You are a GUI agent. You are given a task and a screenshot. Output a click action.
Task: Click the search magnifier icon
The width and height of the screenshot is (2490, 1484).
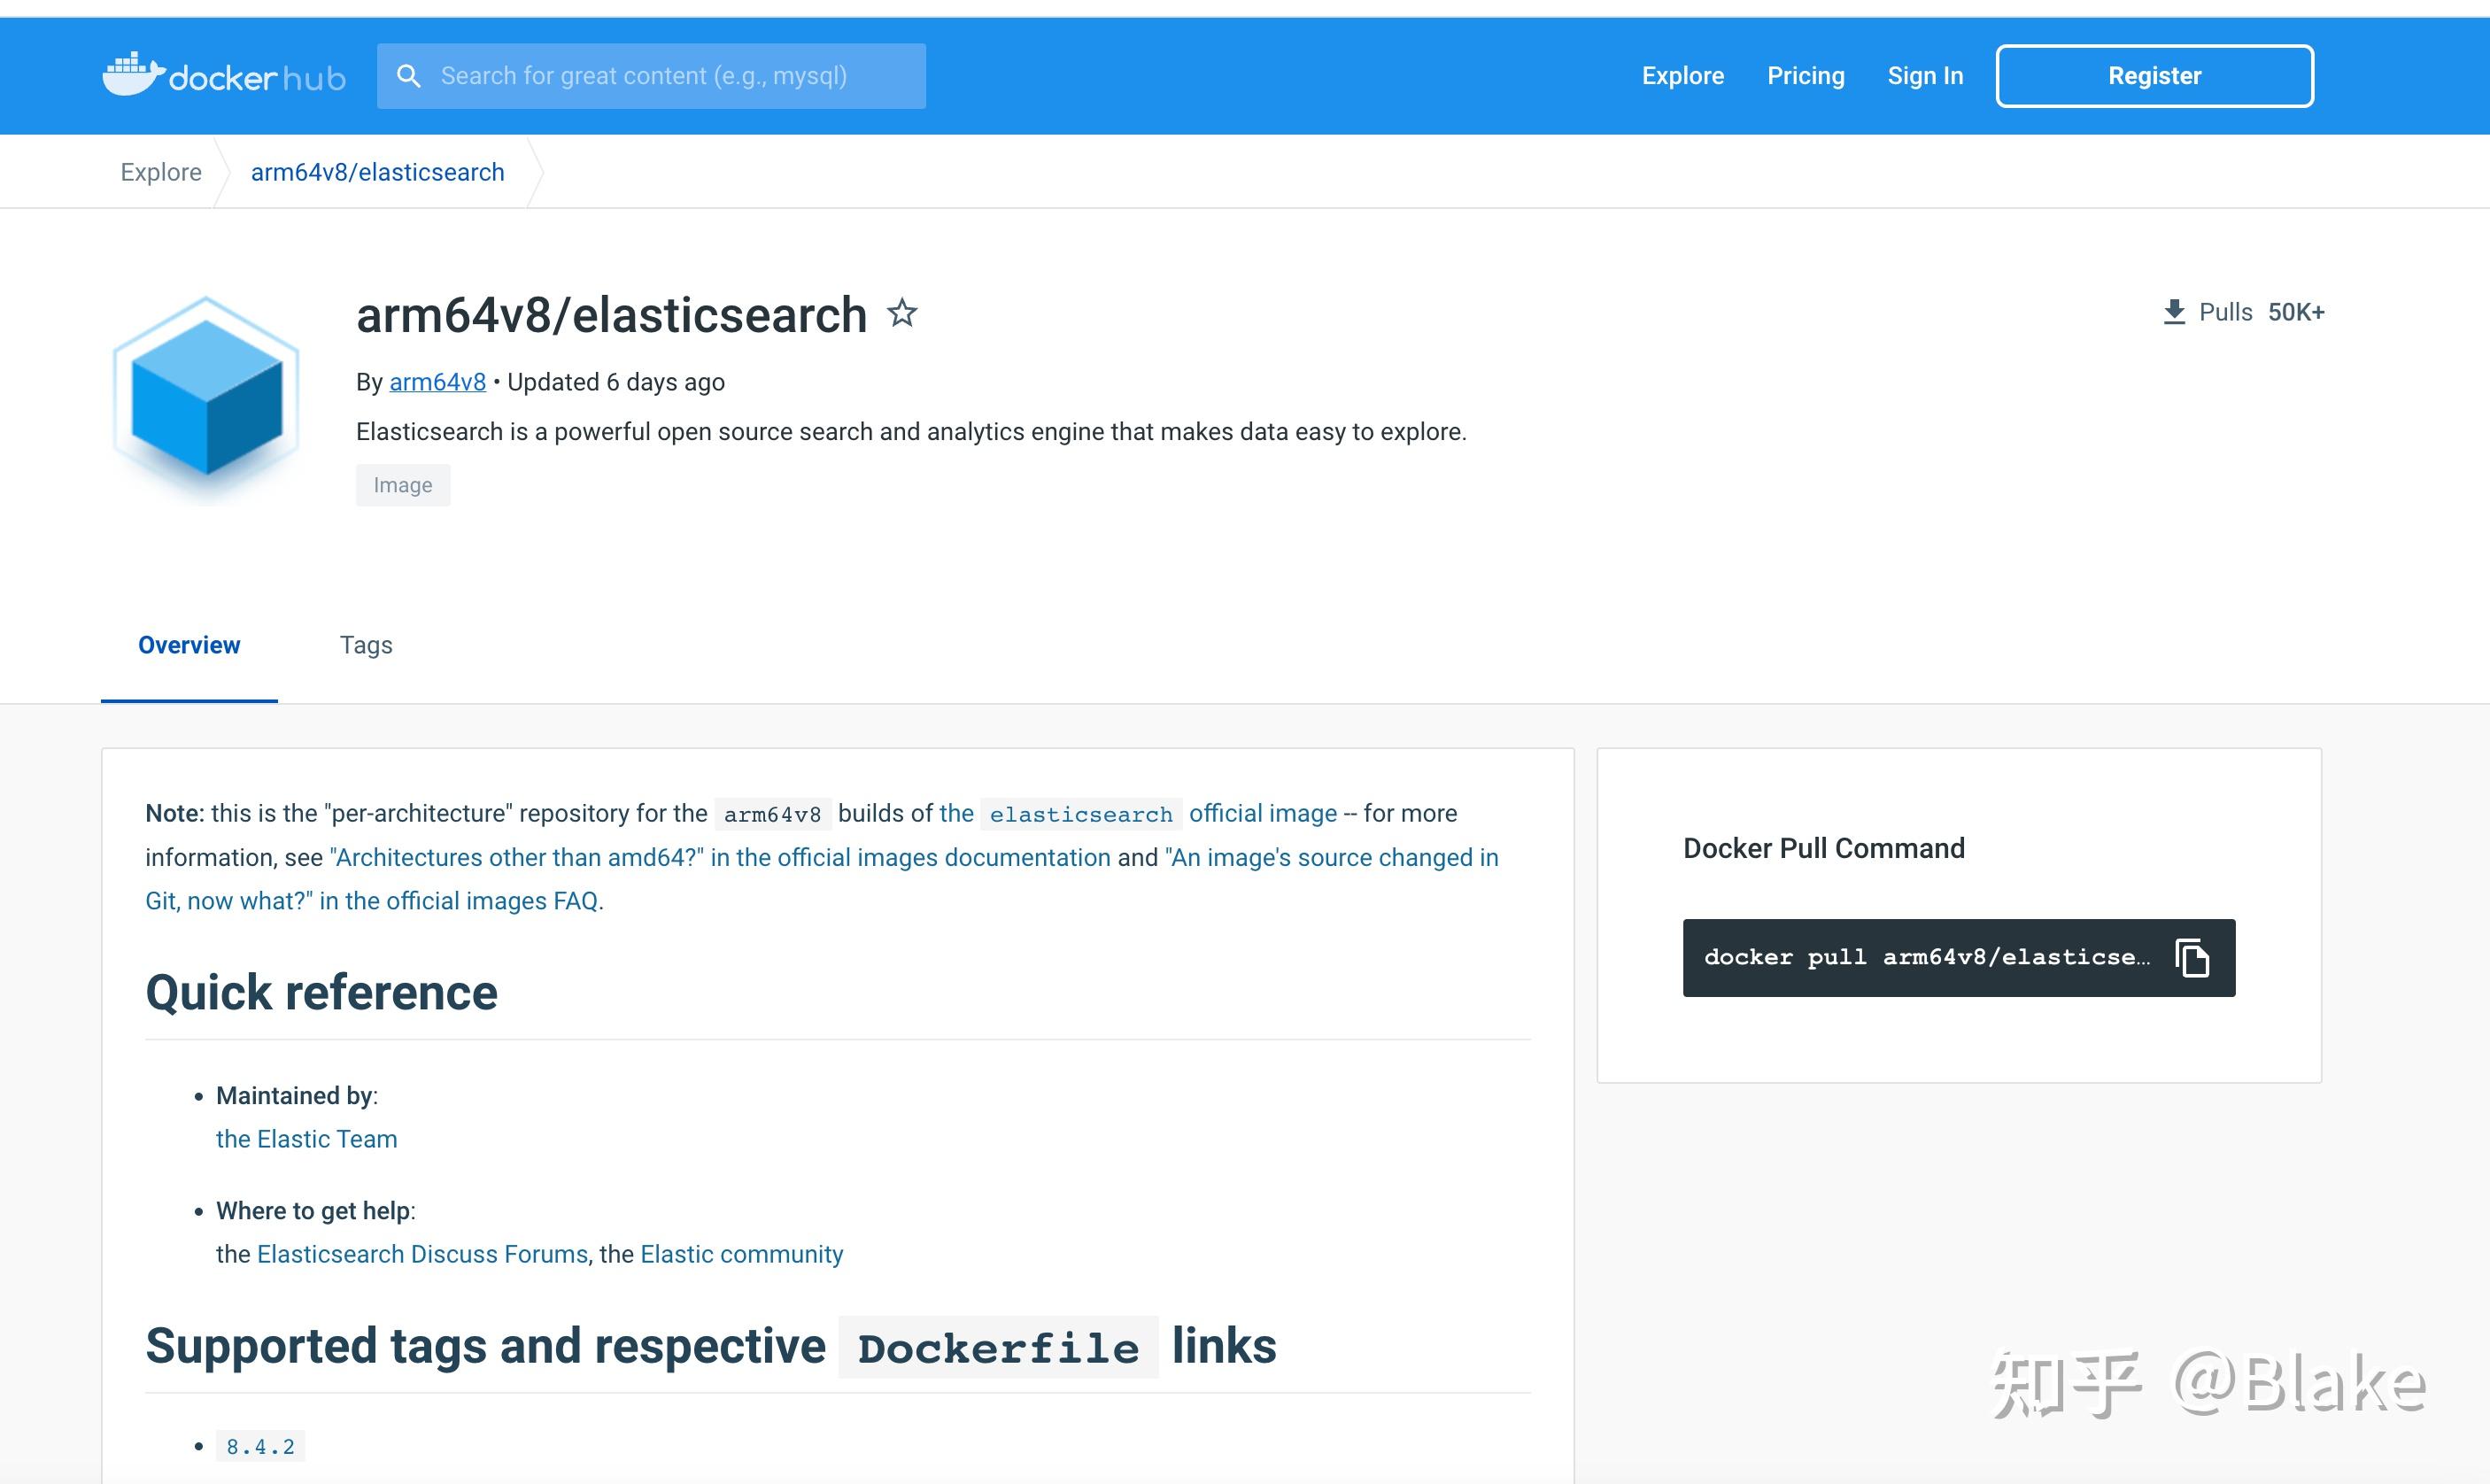pyautogui.click(x=410, y=74)
